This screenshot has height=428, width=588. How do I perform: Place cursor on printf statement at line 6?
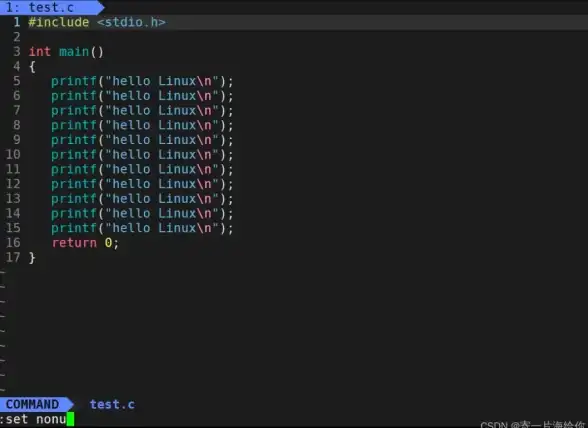click(x=142, y=96)
